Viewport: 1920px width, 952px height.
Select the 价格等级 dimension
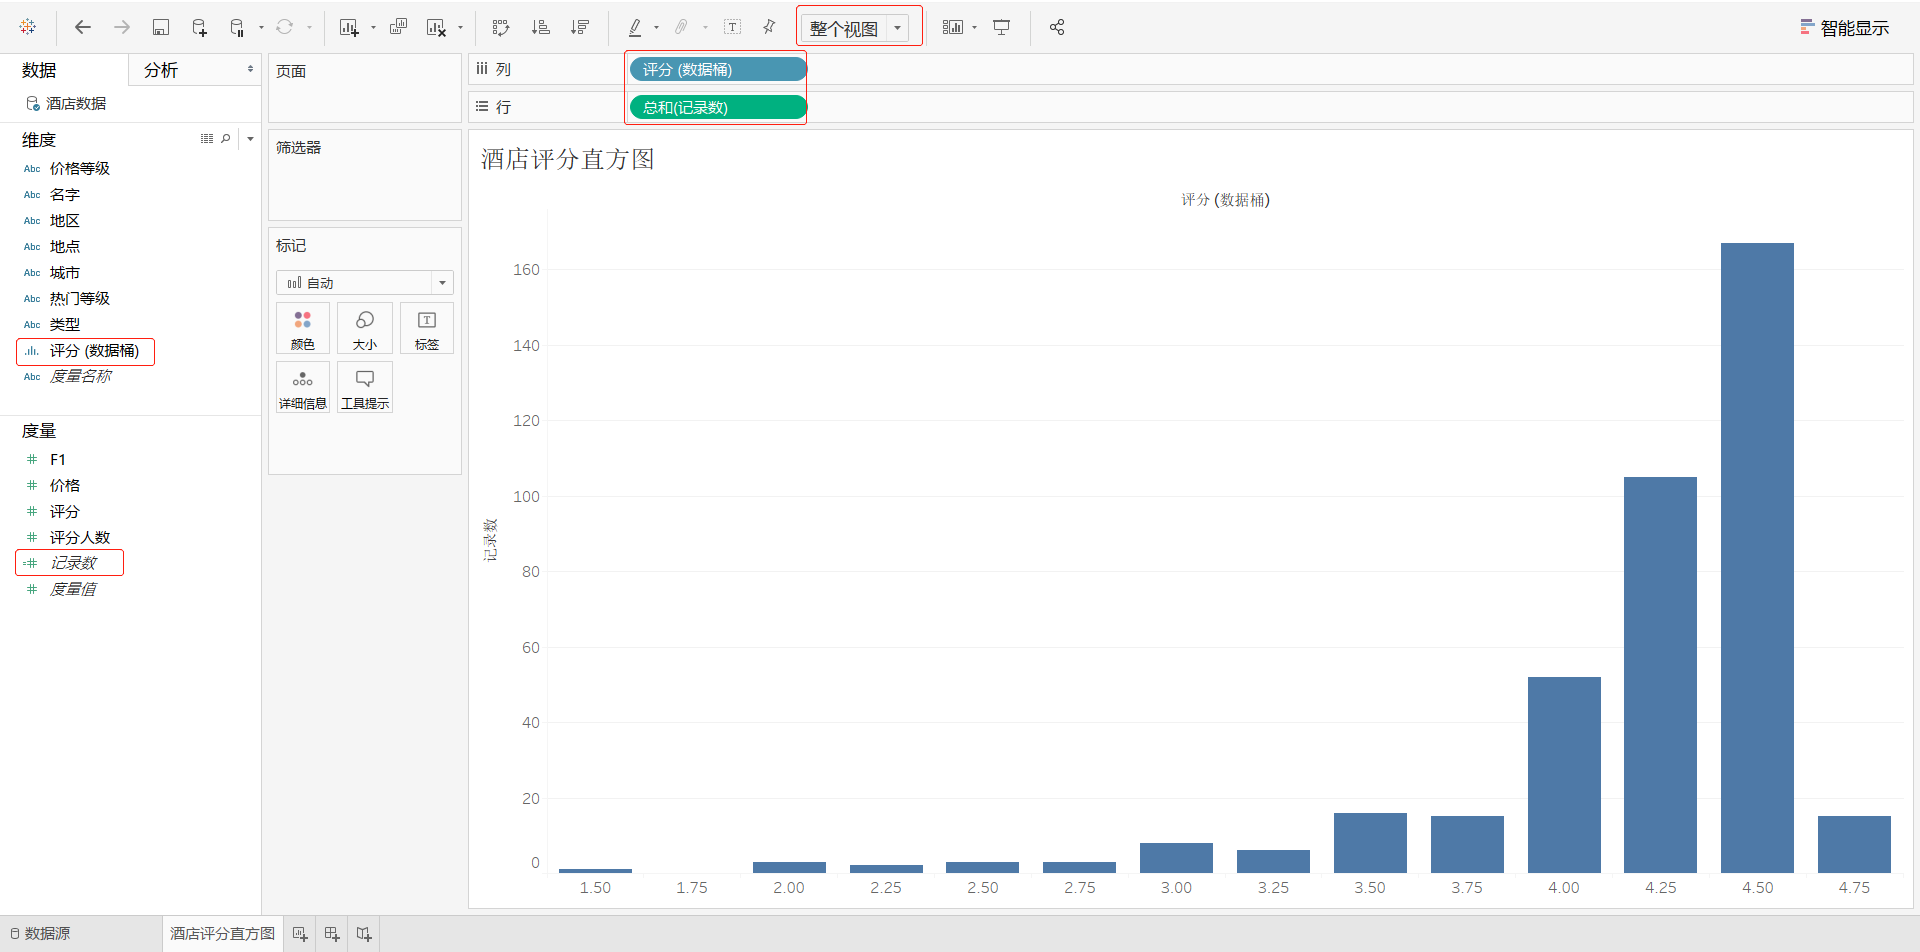point(80,168)
